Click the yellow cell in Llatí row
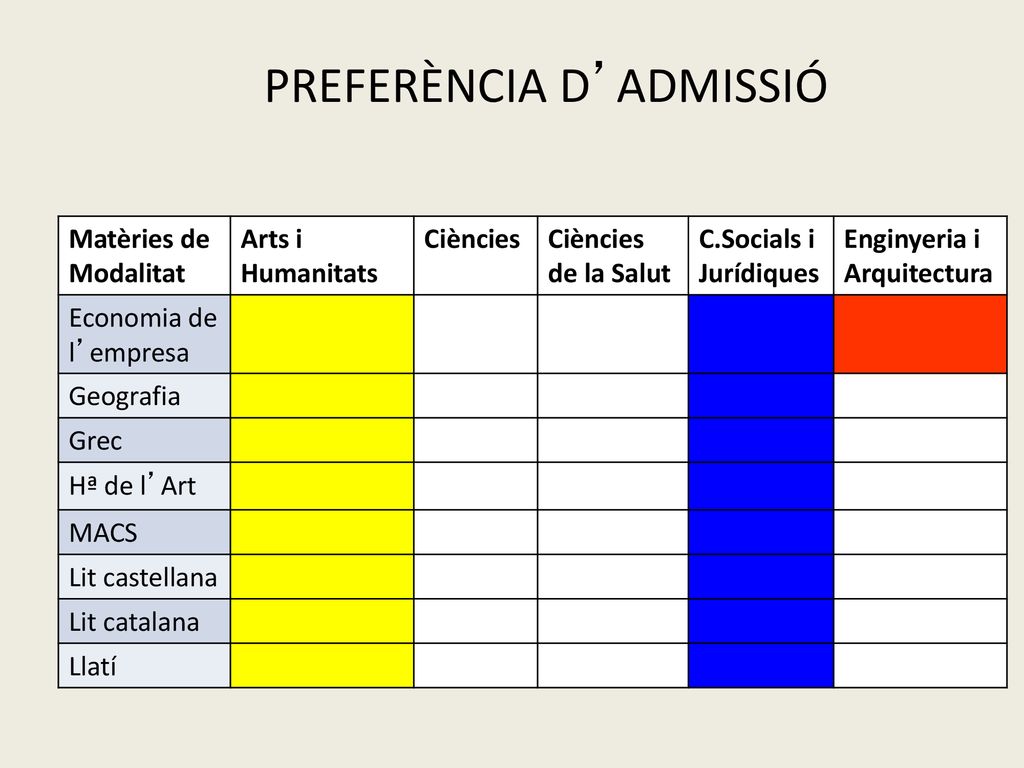 [x=322, y=665]
